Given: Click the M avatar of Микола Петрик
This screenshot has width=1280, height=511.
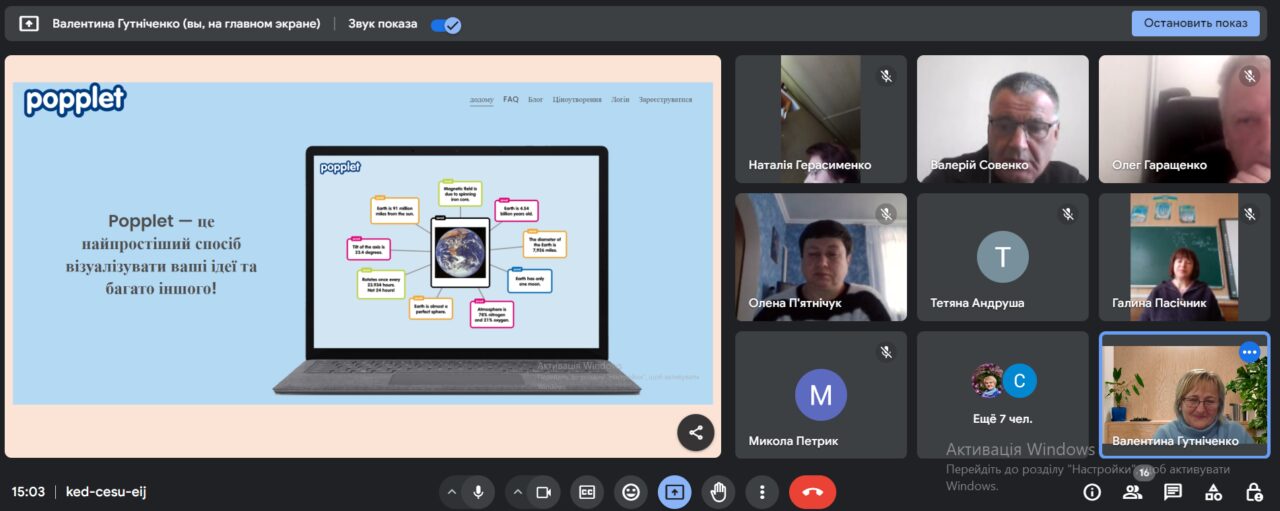Looking at the screenshot, I should [x=821, y=395].
